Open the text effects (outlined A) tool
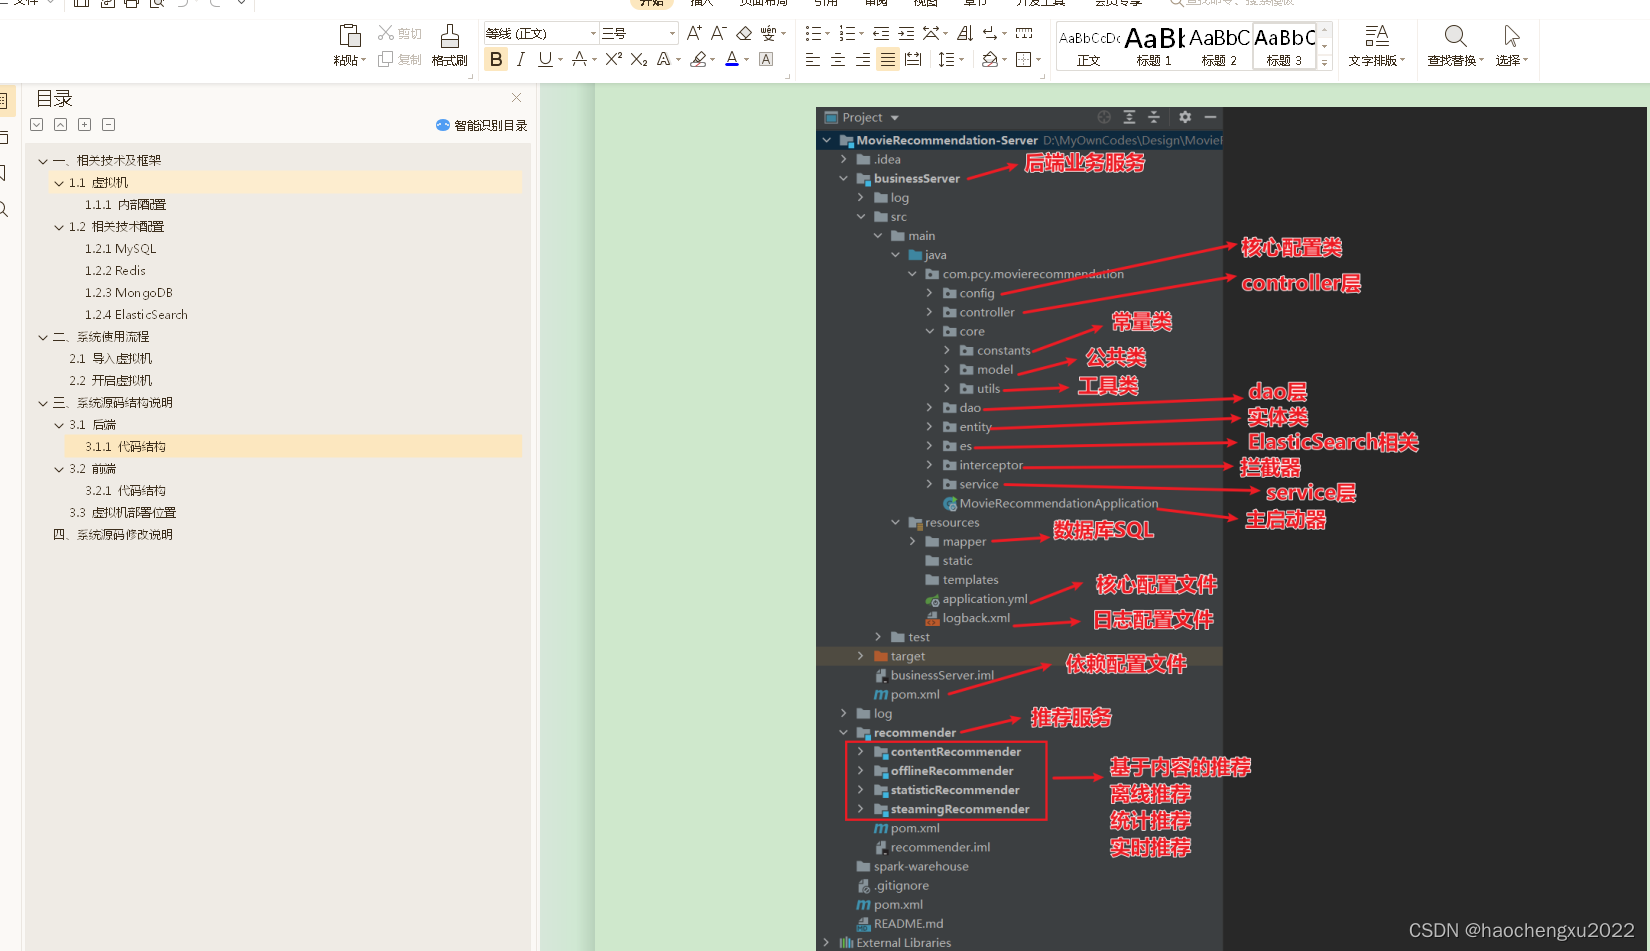The width and height of the screenshot is (1650, 951). (x=664, y=60)
